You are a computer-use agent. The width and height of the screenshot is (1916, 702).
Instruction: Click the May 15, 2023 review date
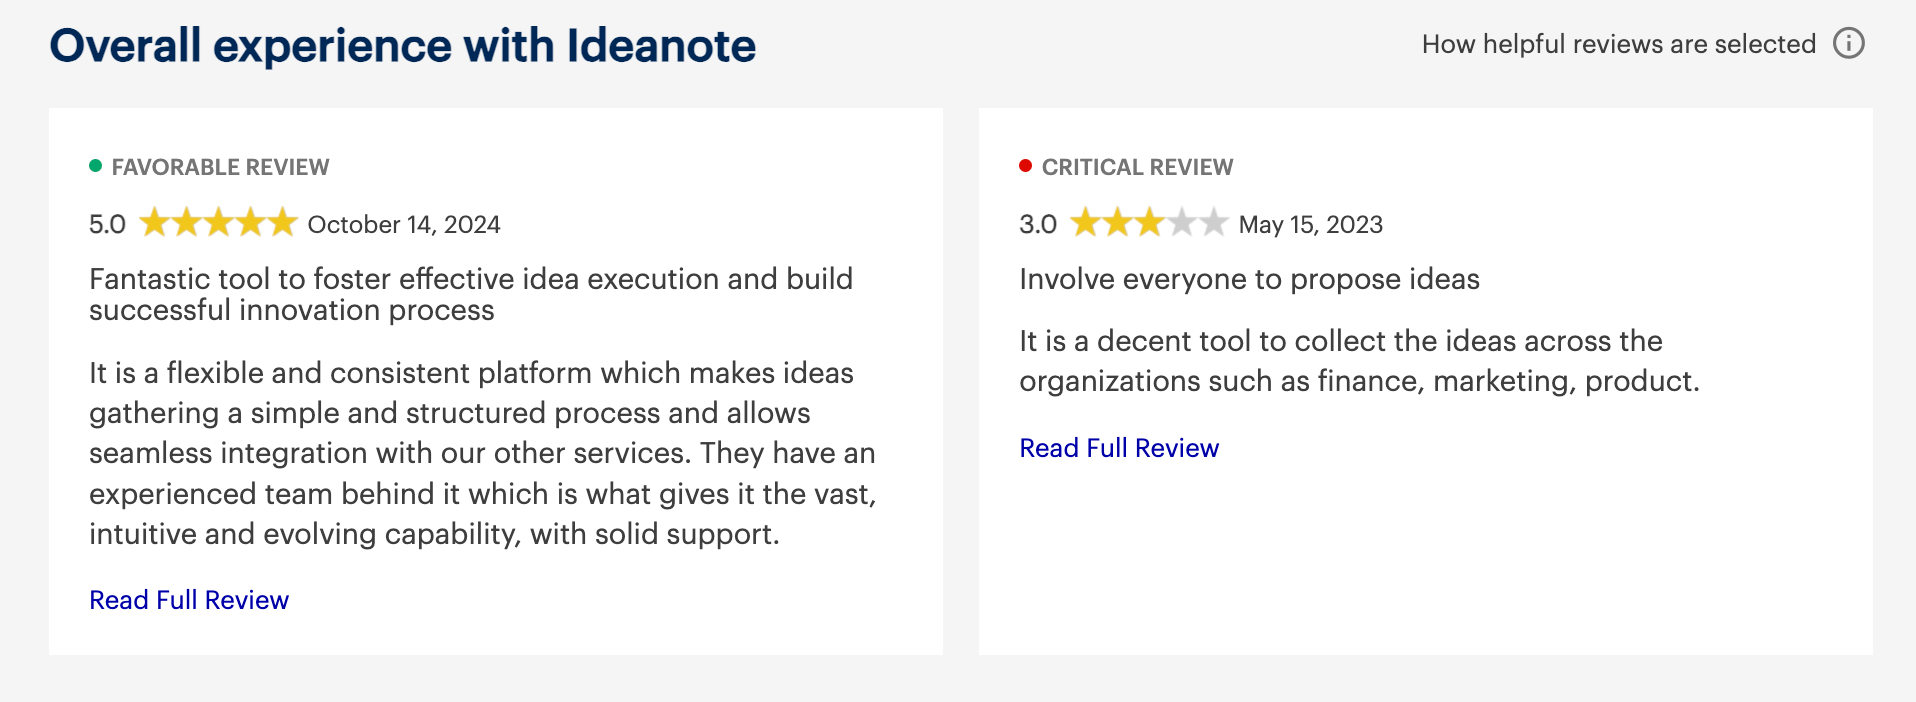click(1311, 224)
